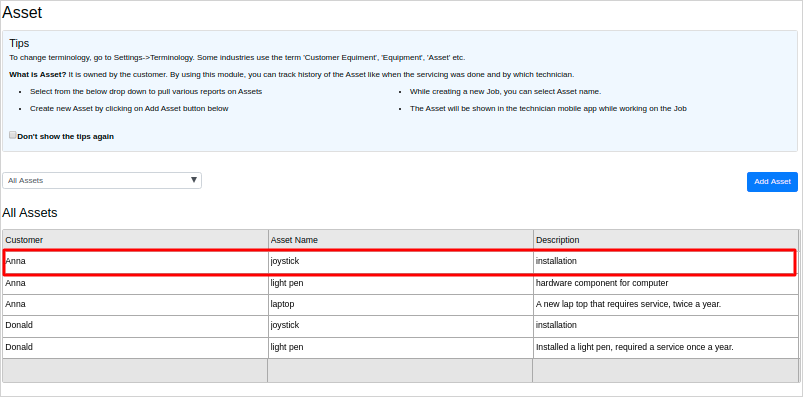Viewport: 803px width, 397px height.
Task: Select Anna in the joystick row
Action: coord(15,261)
